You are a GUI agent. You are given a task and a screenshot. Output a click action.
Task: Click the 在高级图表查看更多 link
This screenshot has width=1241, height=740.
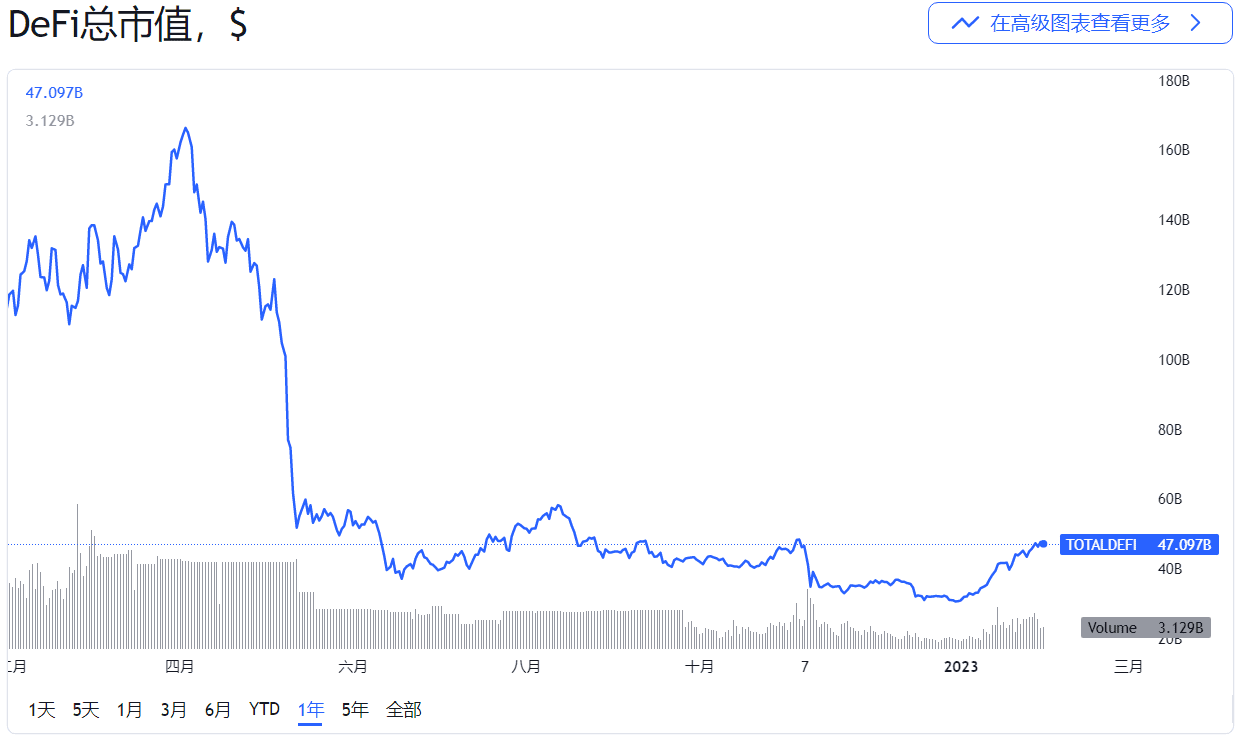1080,22
